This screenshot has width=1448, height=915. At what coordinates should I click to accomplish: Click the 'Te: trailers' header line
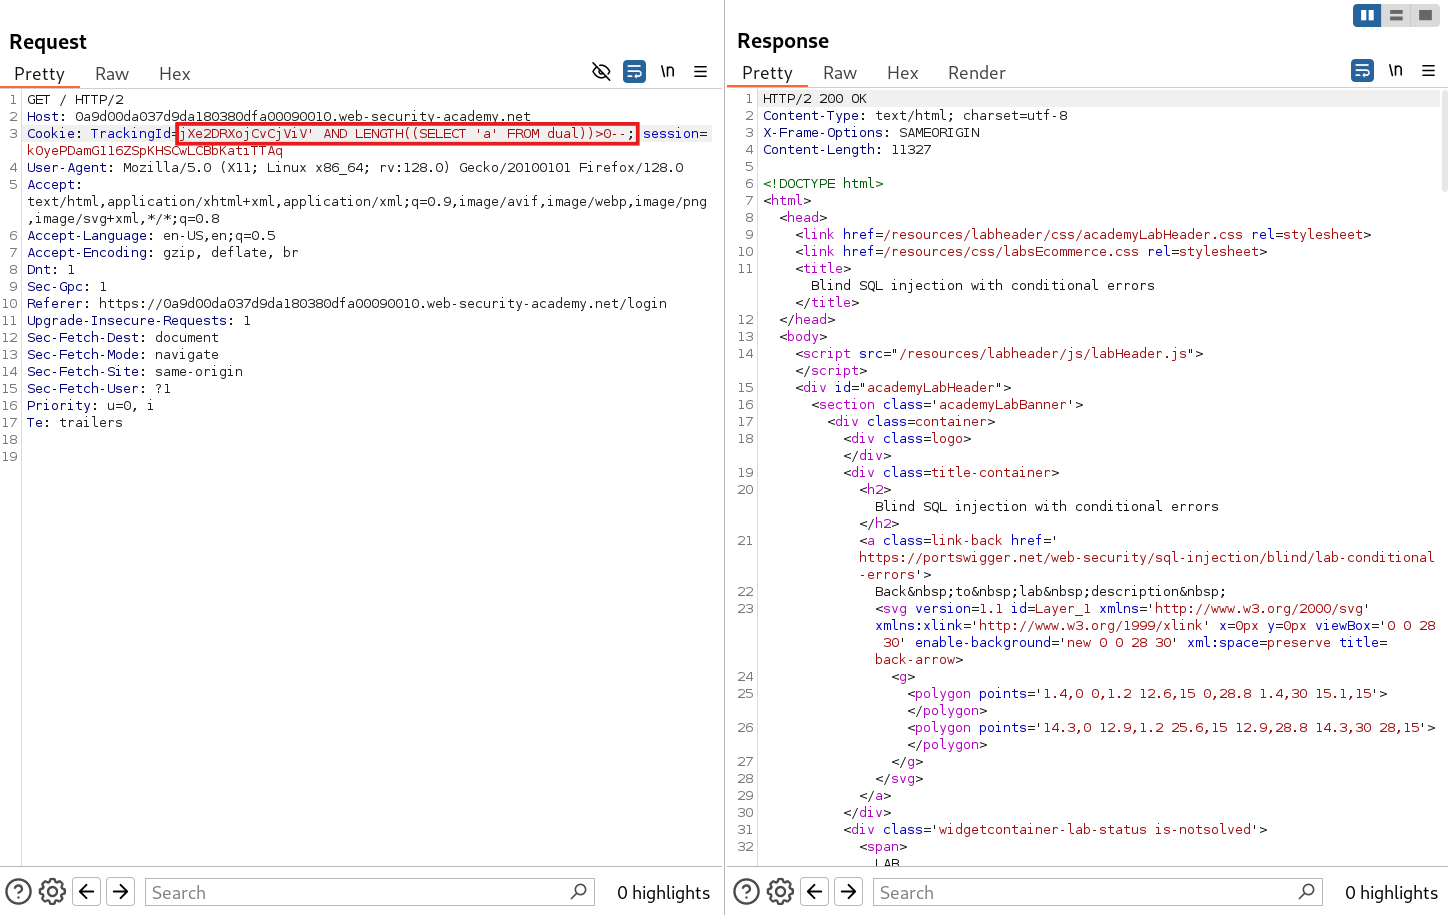[75, 423]
